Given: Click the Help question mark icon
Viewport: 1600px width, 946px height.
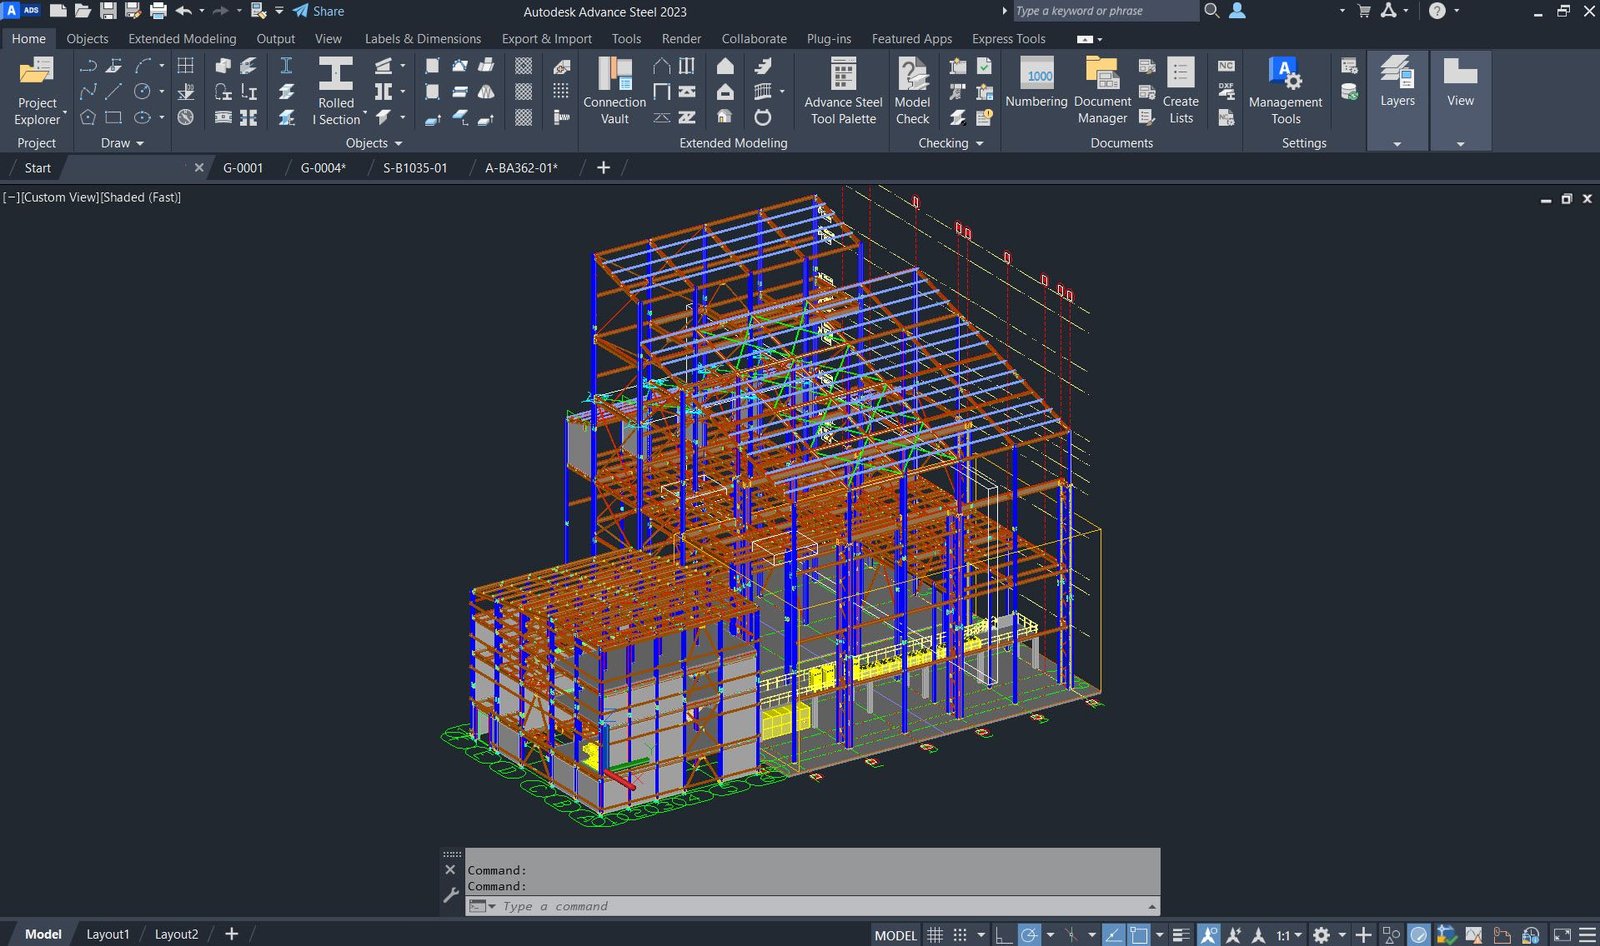Looking at the screenshot, I should click(1437, 11).
